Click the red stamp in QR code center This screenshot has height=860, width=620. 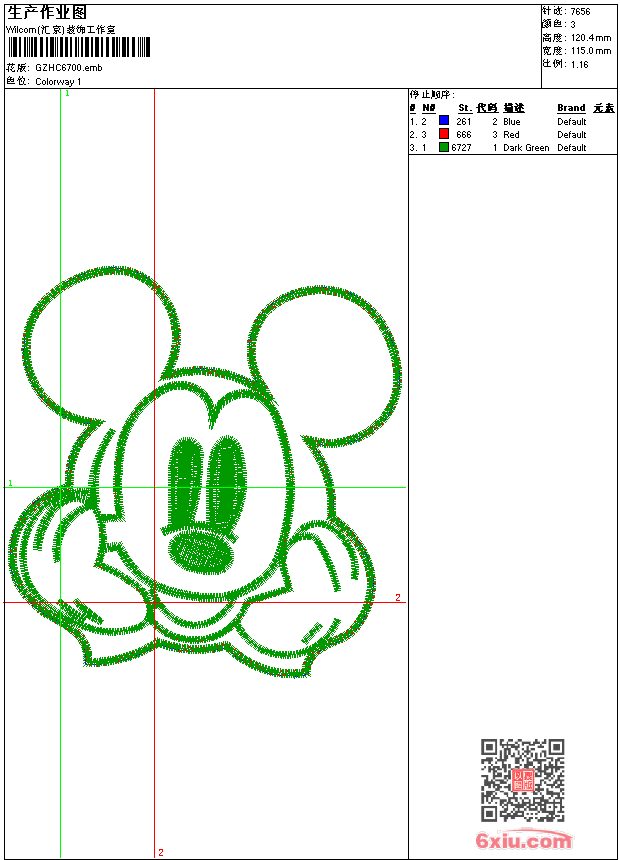pos(522,781)
